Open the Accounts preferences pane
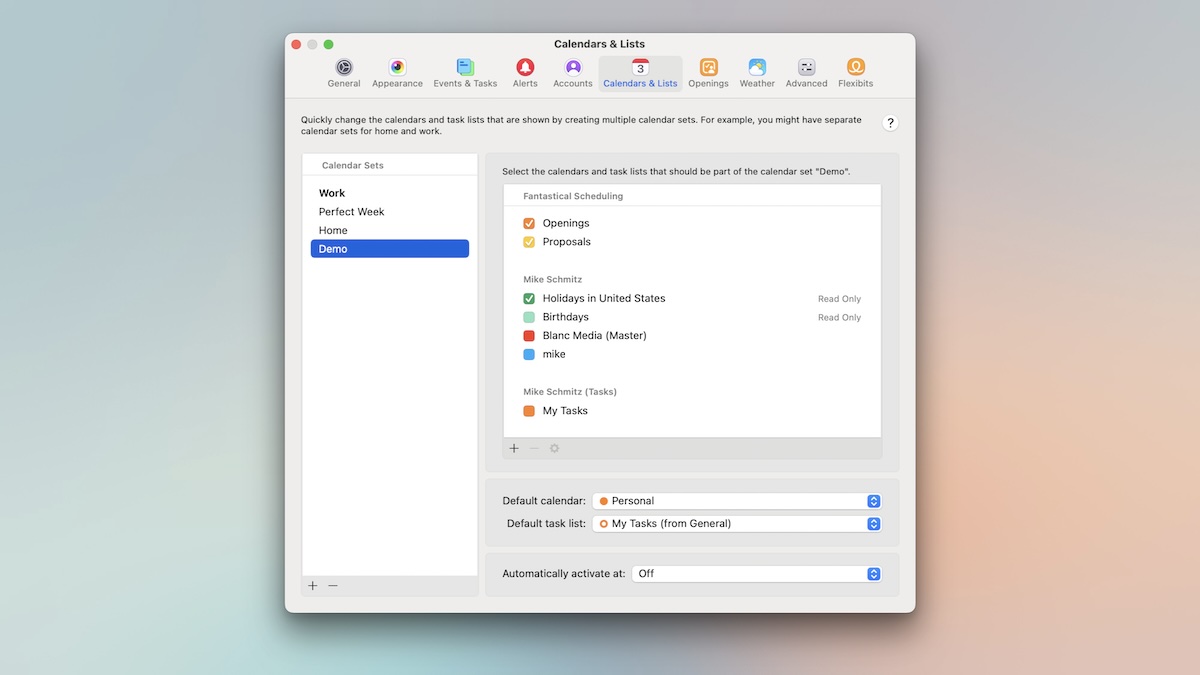Screen dimensions: 1200x675 coord(573,74)
